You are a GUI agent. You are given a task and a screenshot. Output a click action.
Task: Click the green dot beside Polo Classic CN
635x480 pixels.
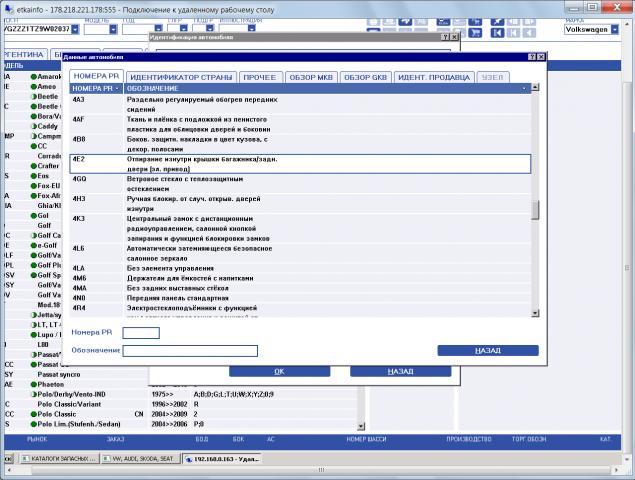(34, 414)
